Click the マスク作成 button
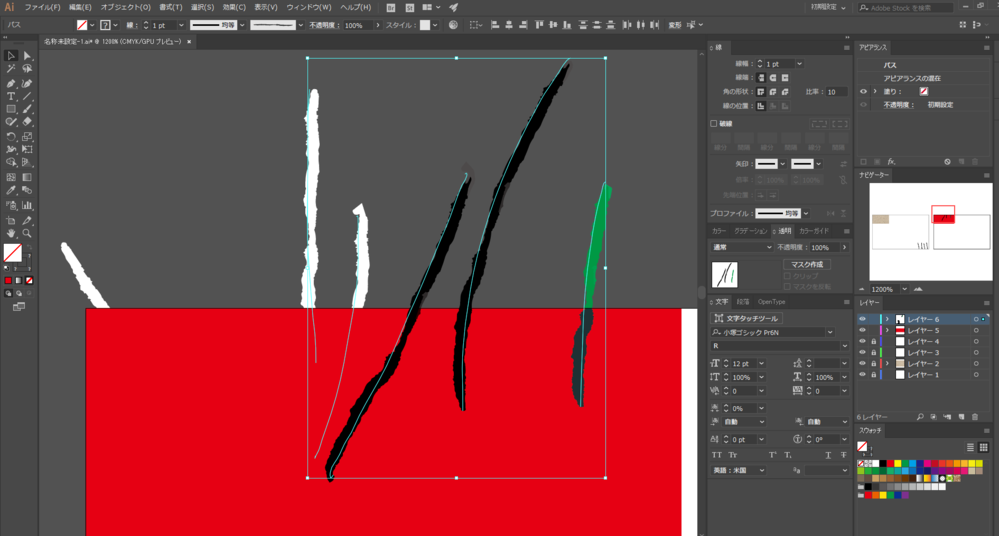The image size is (999, 536). point(806,265)
